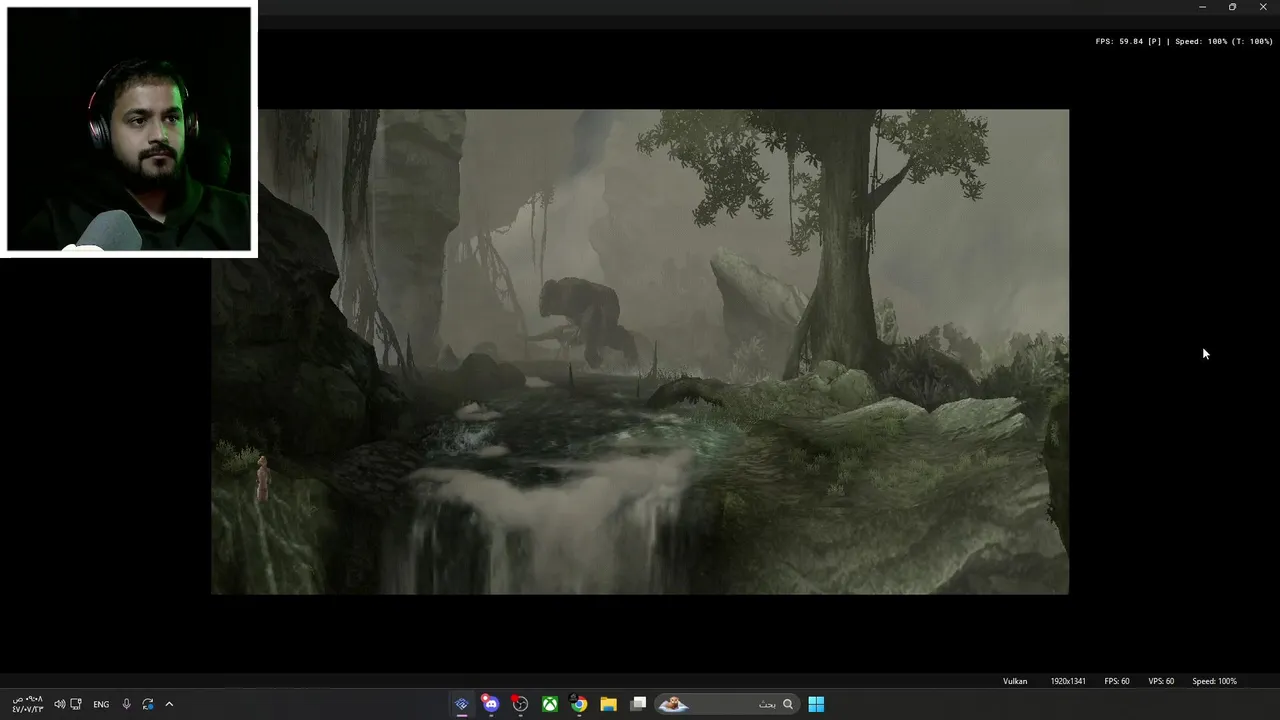The width and height of the screenshot is (1280, 720).
Task: Open the OBS Studio taskbar icon
Action: 520,704
